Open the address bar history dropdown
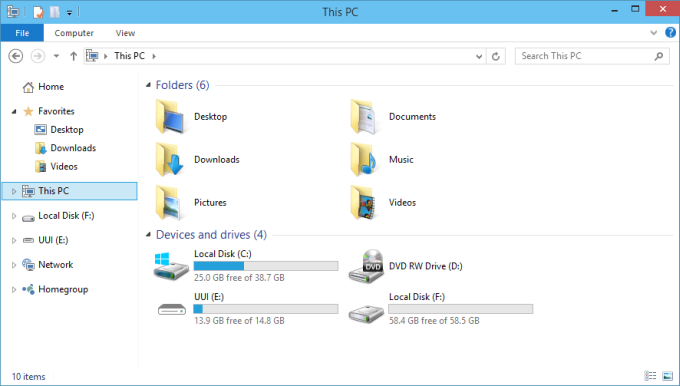This screenshot has width=680, height=386. tap(479, 56)
